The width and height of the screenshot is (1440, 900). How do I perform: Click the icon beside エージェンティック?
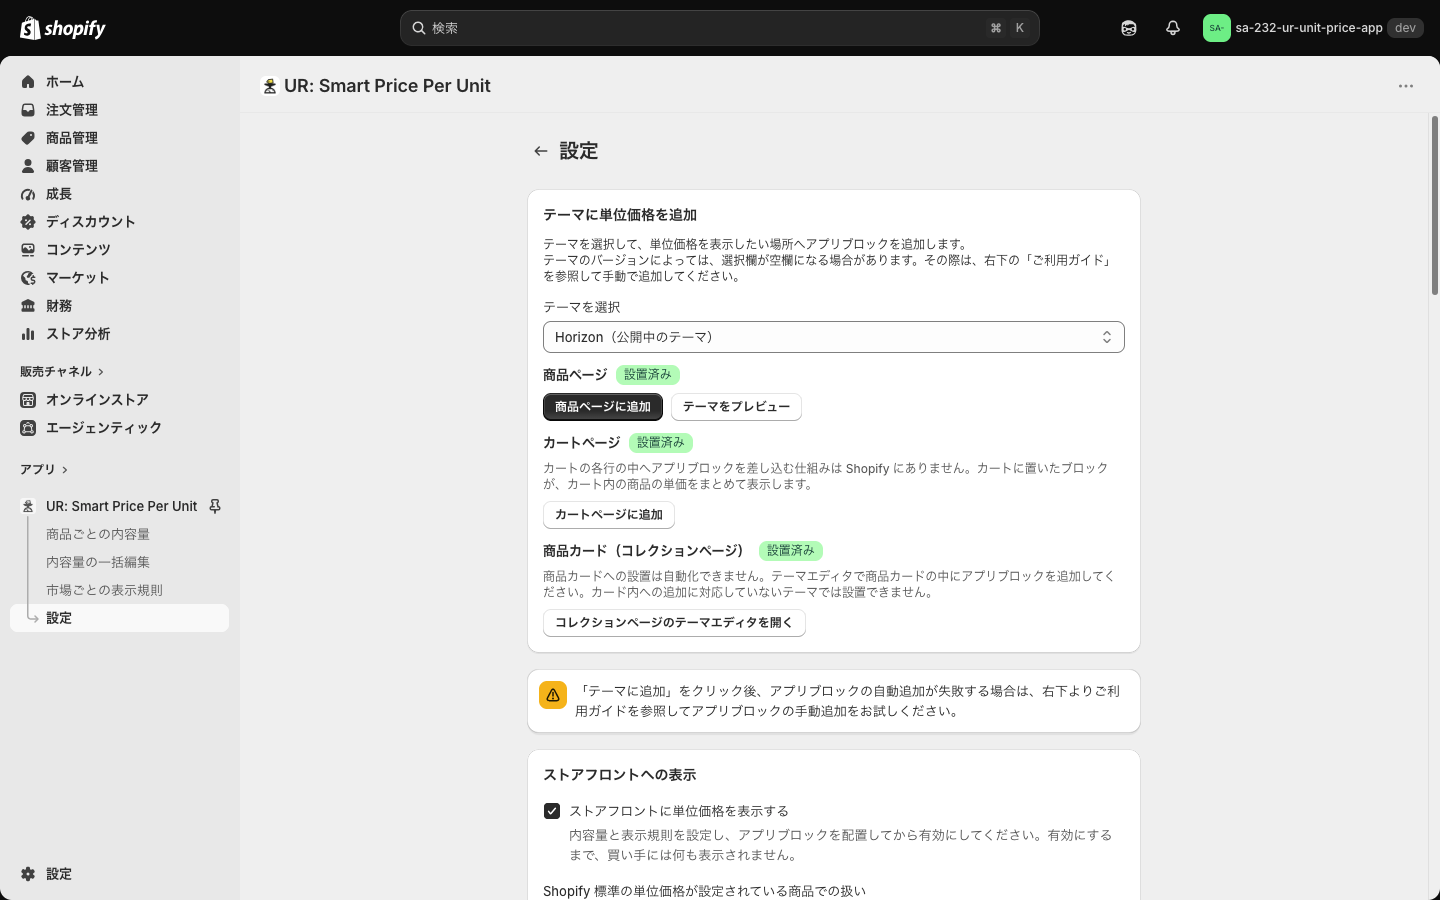(28, 428)
